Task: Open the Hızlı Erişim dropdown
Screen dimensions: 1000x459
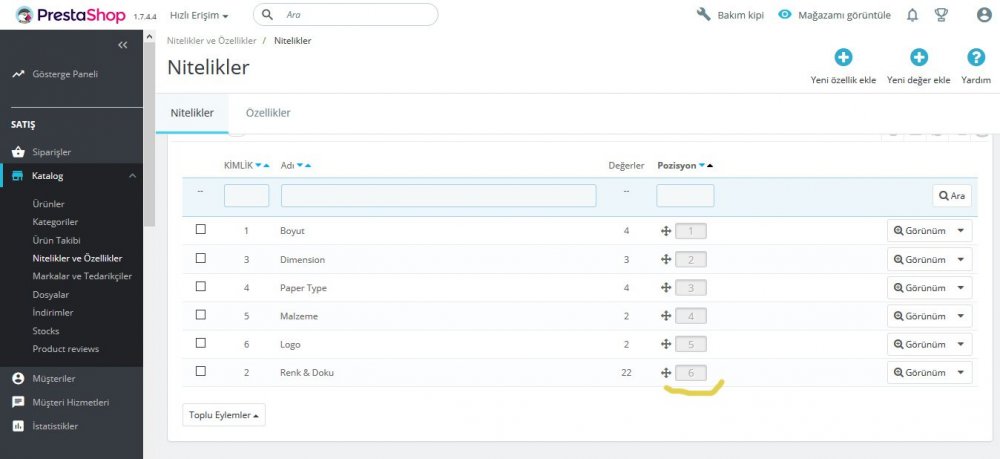Action: click(x=199, y=15)
